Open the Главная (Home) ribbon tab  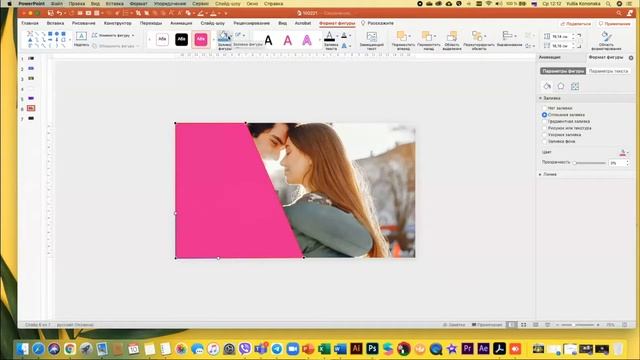pyautogui.click(x=30, y=23)
